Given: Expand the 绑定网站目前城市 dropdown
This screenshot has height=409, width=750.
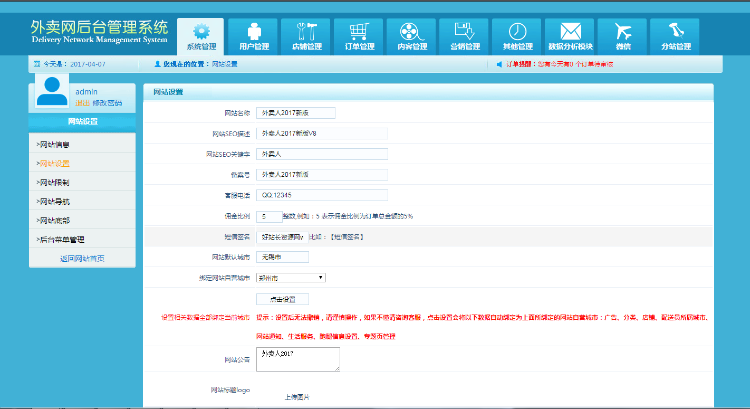Looking at the screenshot, I should tap(291, 277).
